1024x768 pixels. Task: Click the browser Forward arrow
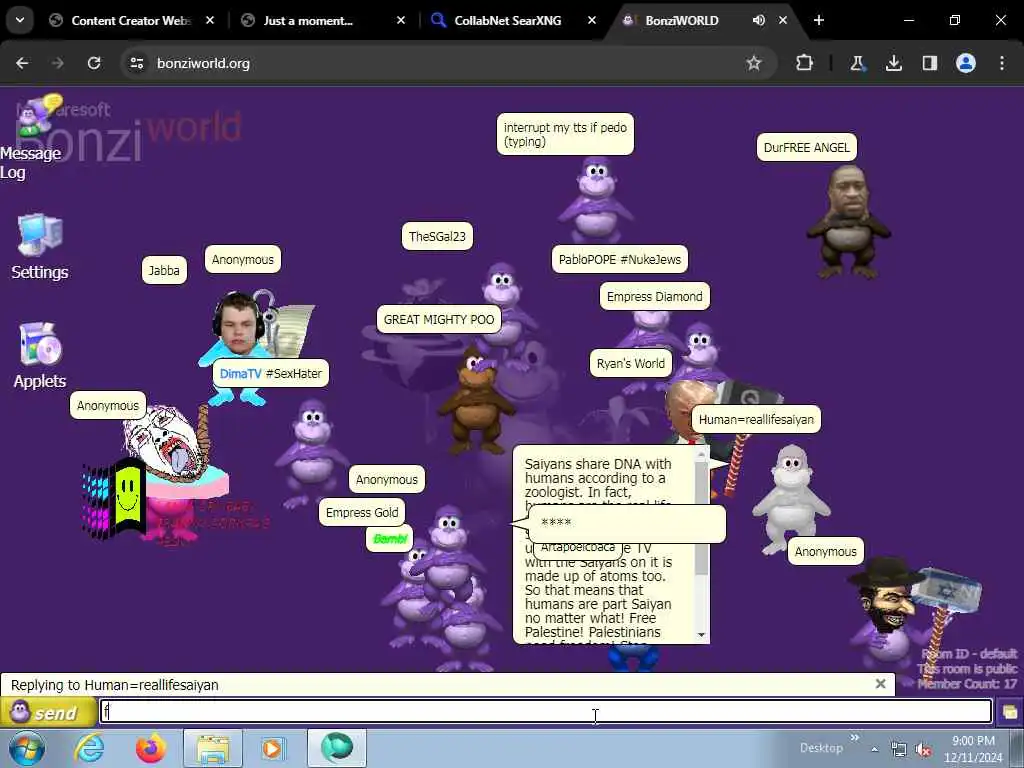click(x=58, y=63)
